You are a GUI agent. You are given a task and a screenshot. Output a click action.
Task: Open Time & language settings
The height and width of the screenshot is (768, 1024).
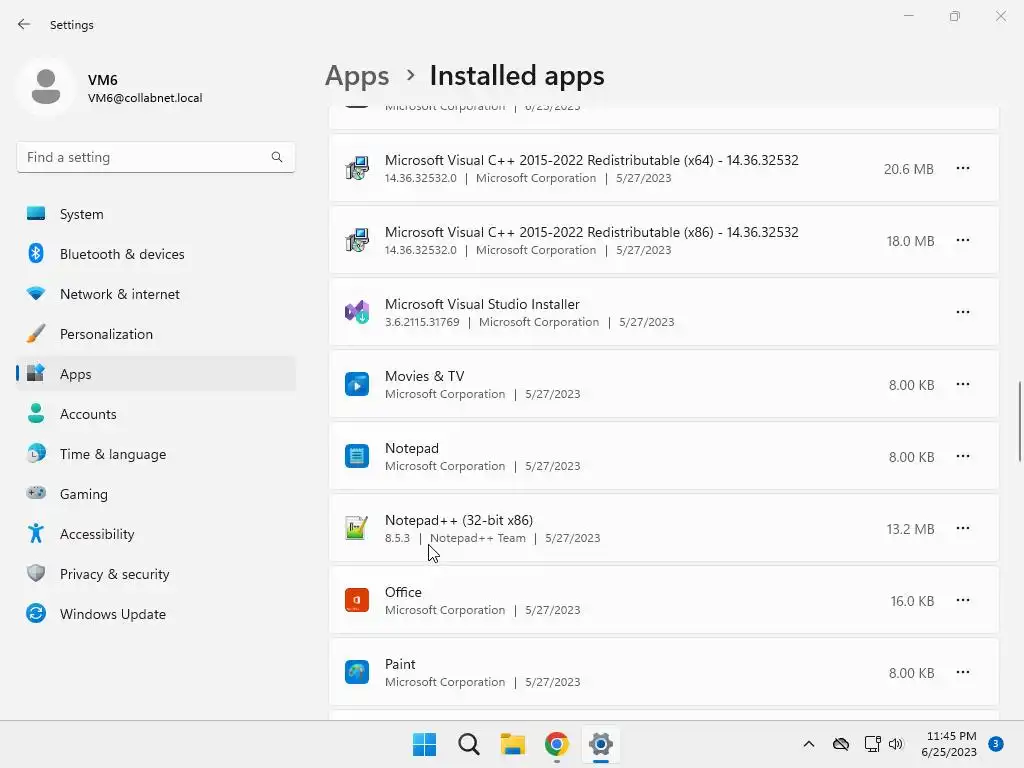coord(156,454)
